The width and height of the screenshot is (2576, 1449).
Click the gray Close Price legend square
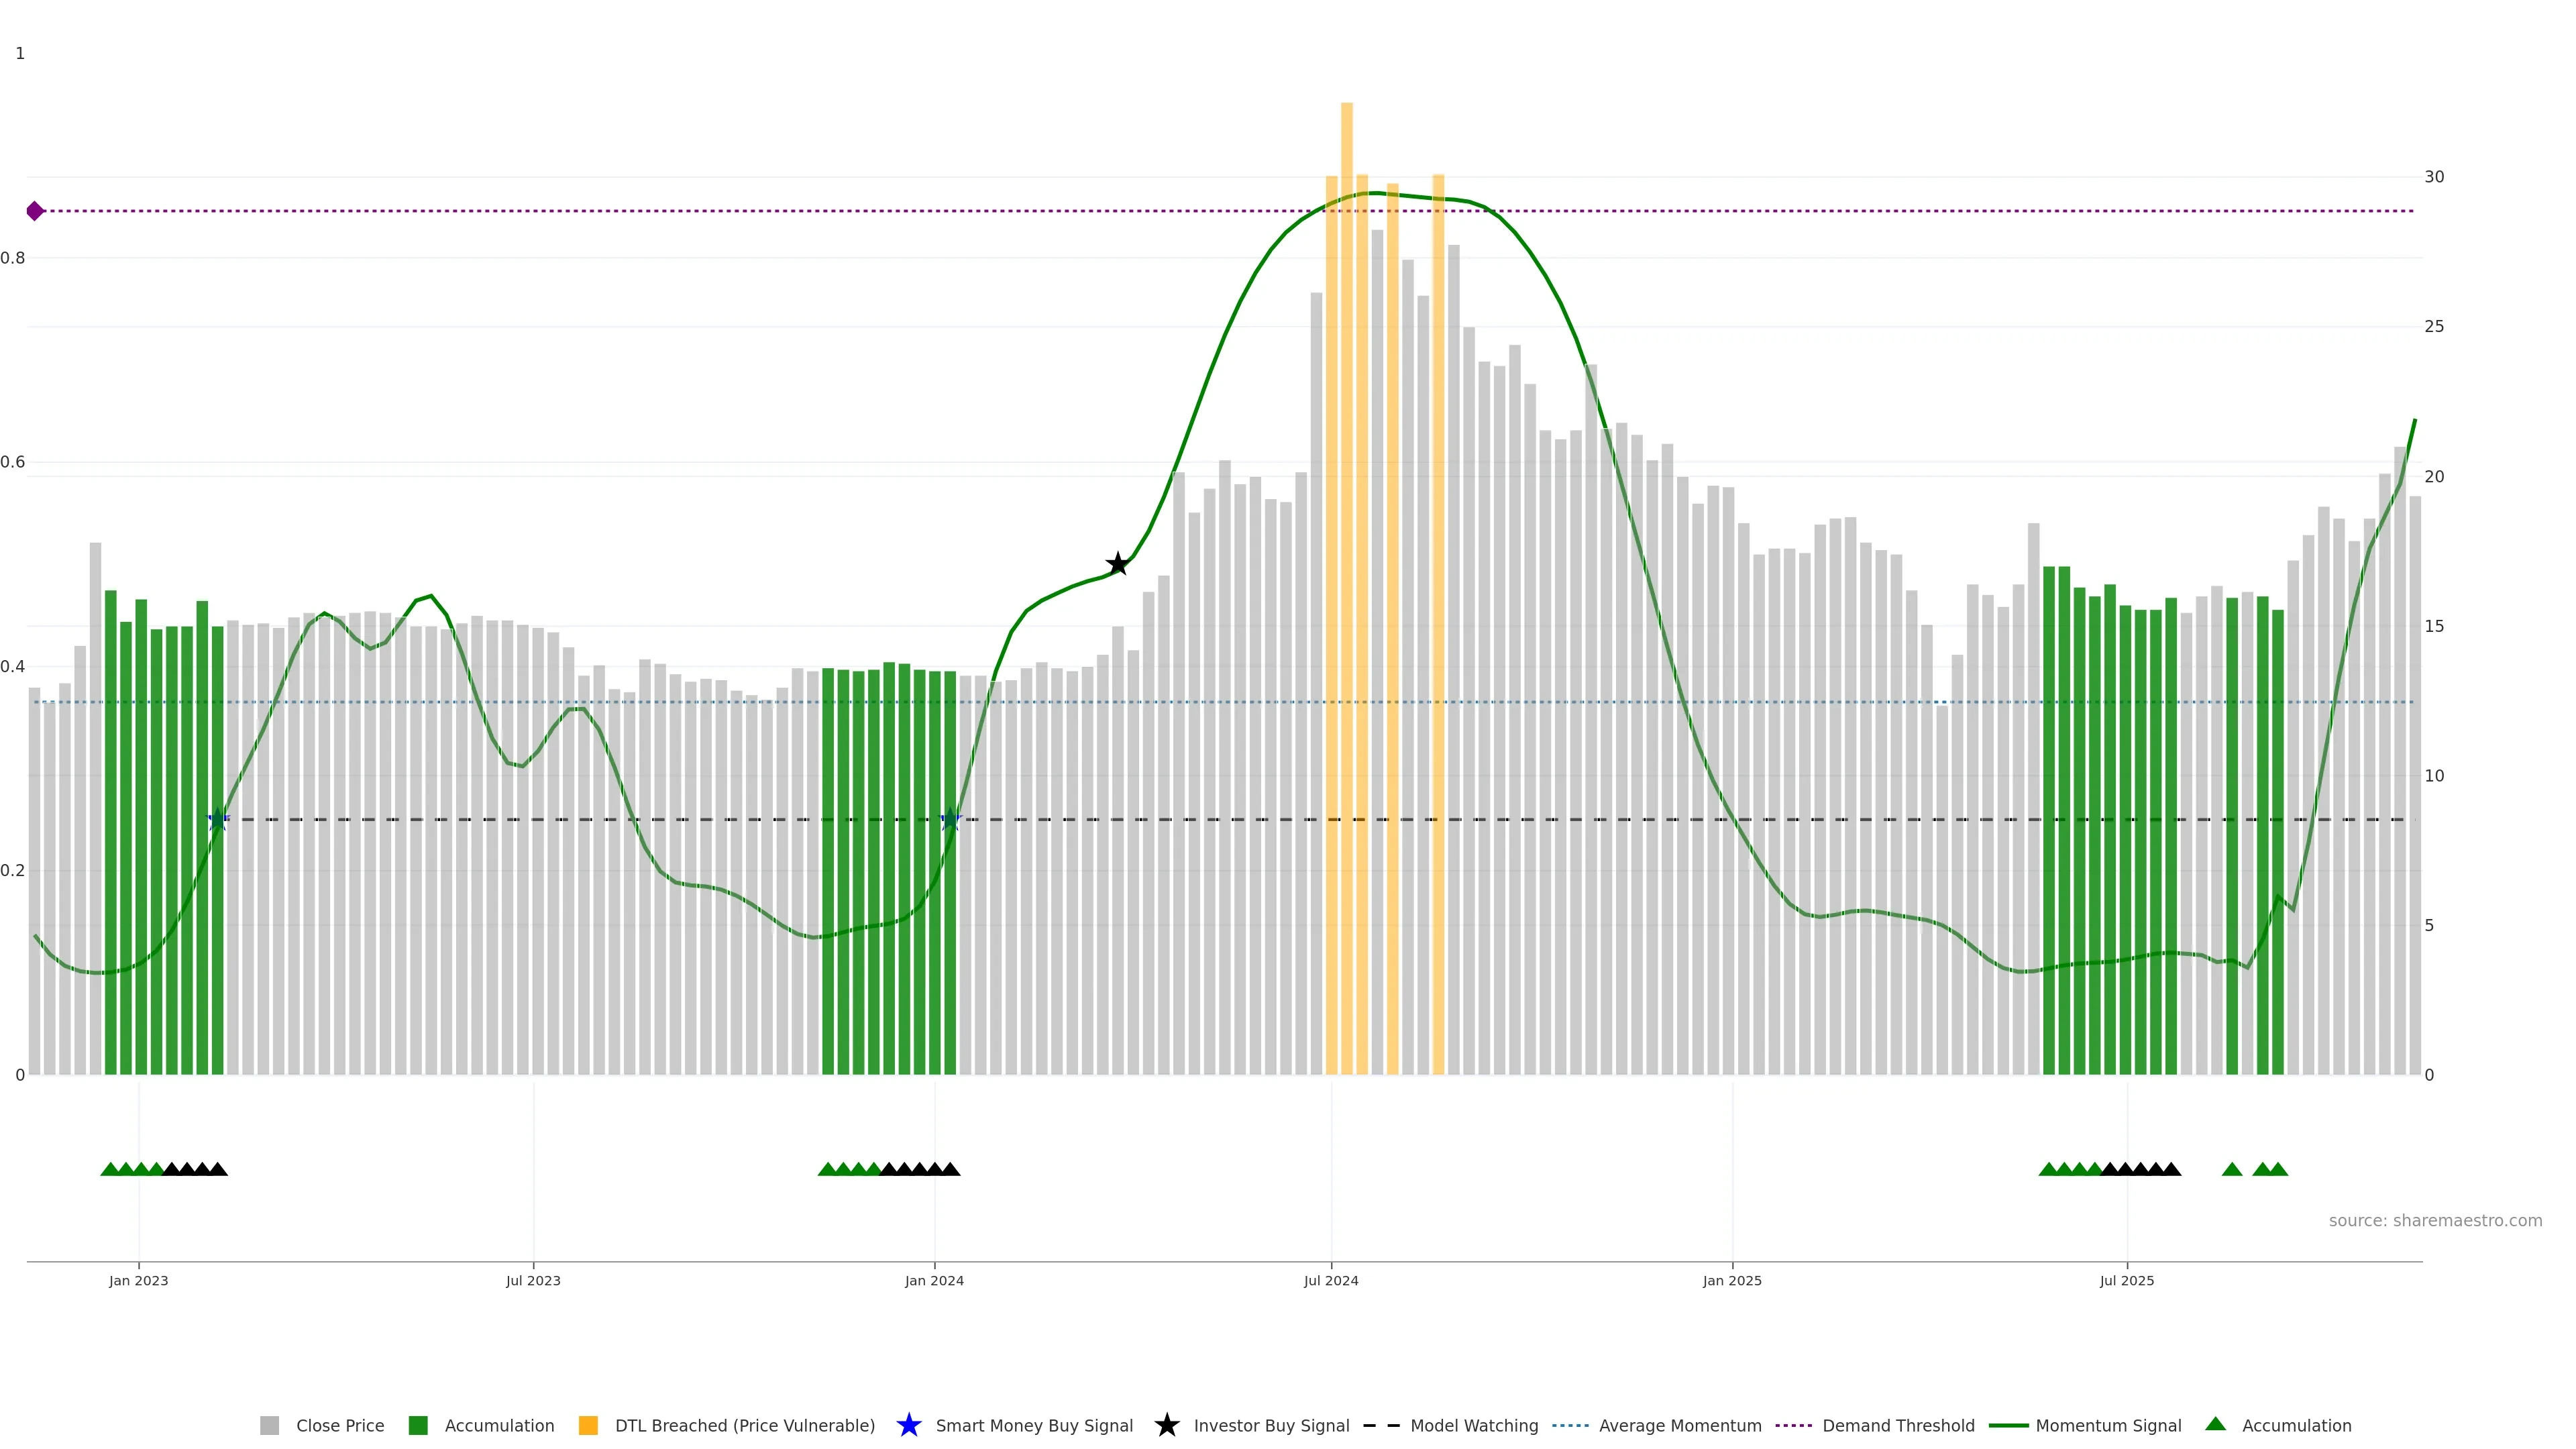269,1425
